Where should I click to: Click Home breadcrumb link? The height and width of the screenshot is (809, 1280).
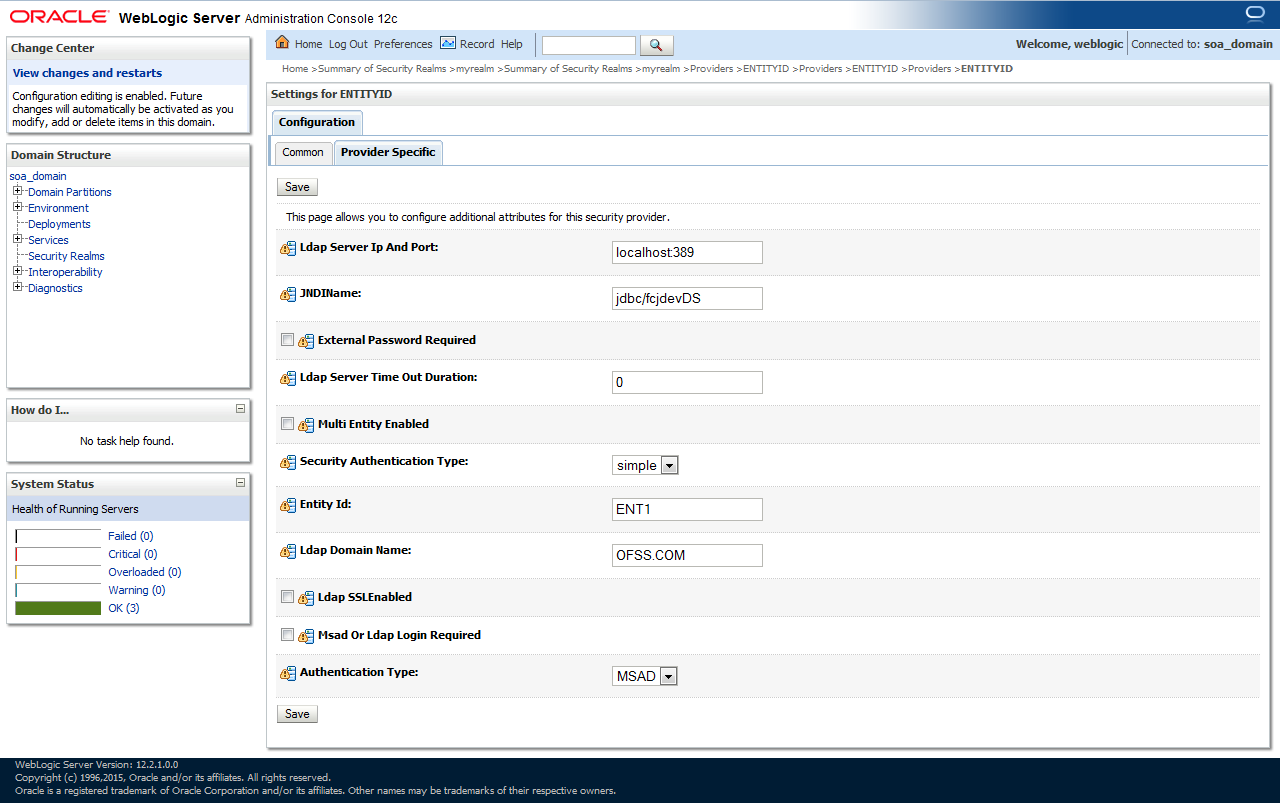tap(295, 69)
